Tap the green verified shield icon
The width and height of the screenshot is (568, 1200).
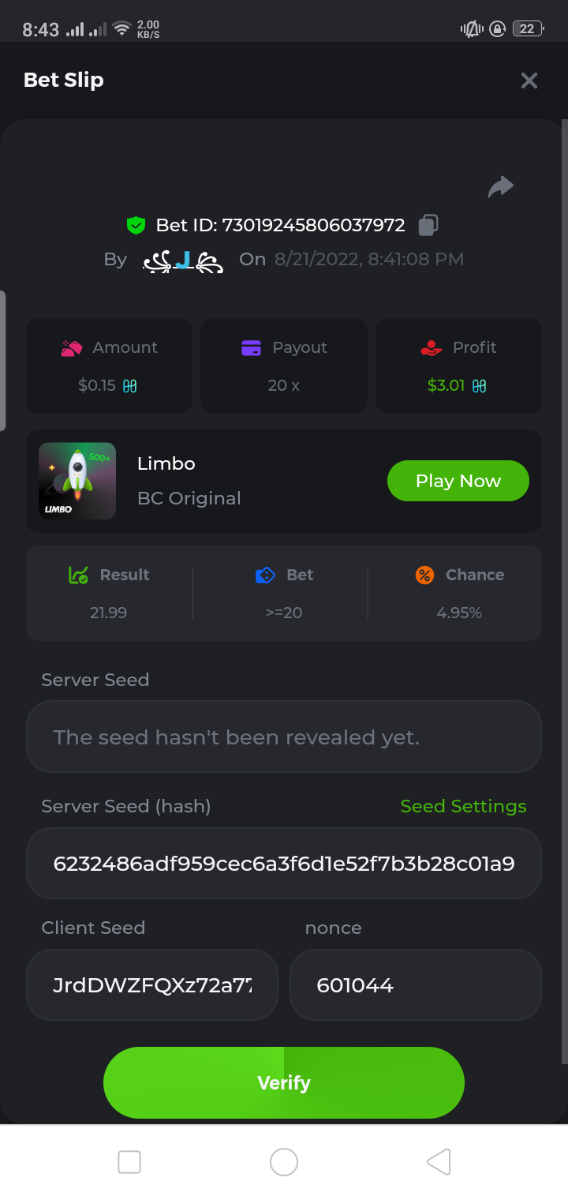136,226
